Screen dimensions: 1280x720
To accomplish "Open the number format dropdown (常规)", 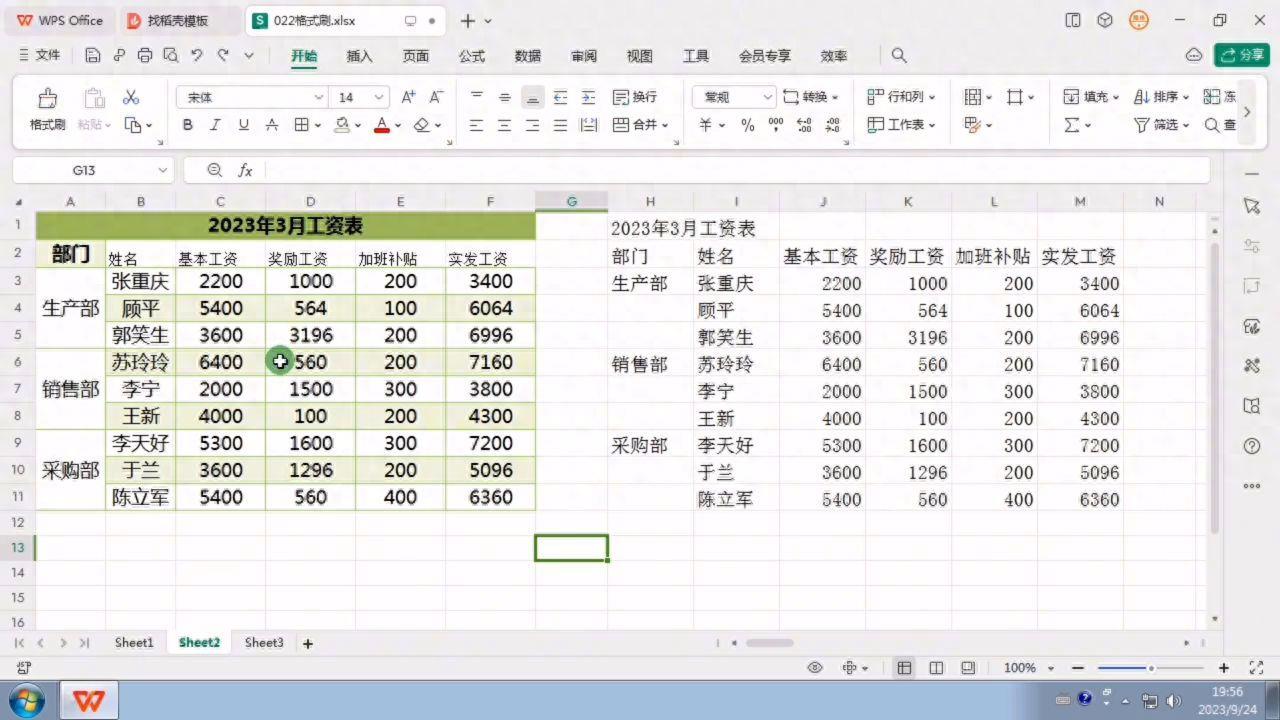I will click(768, 97).
